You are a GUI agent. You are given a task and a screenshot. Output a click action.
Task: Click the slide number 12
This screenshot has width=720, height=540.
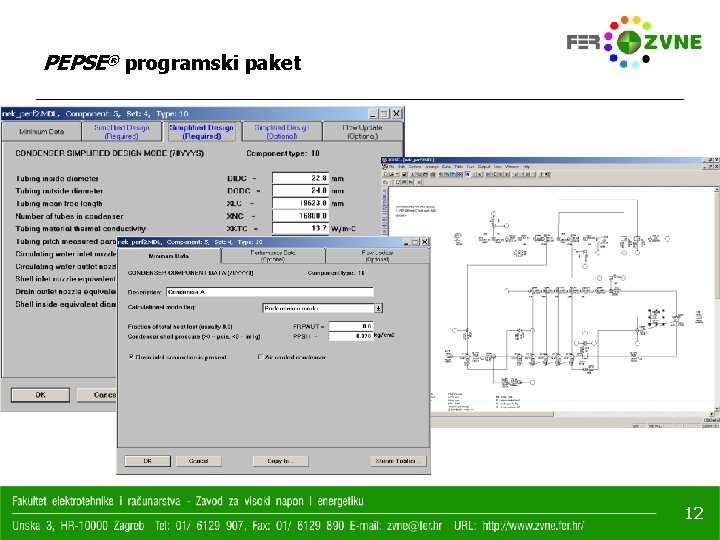pos(694,513)
